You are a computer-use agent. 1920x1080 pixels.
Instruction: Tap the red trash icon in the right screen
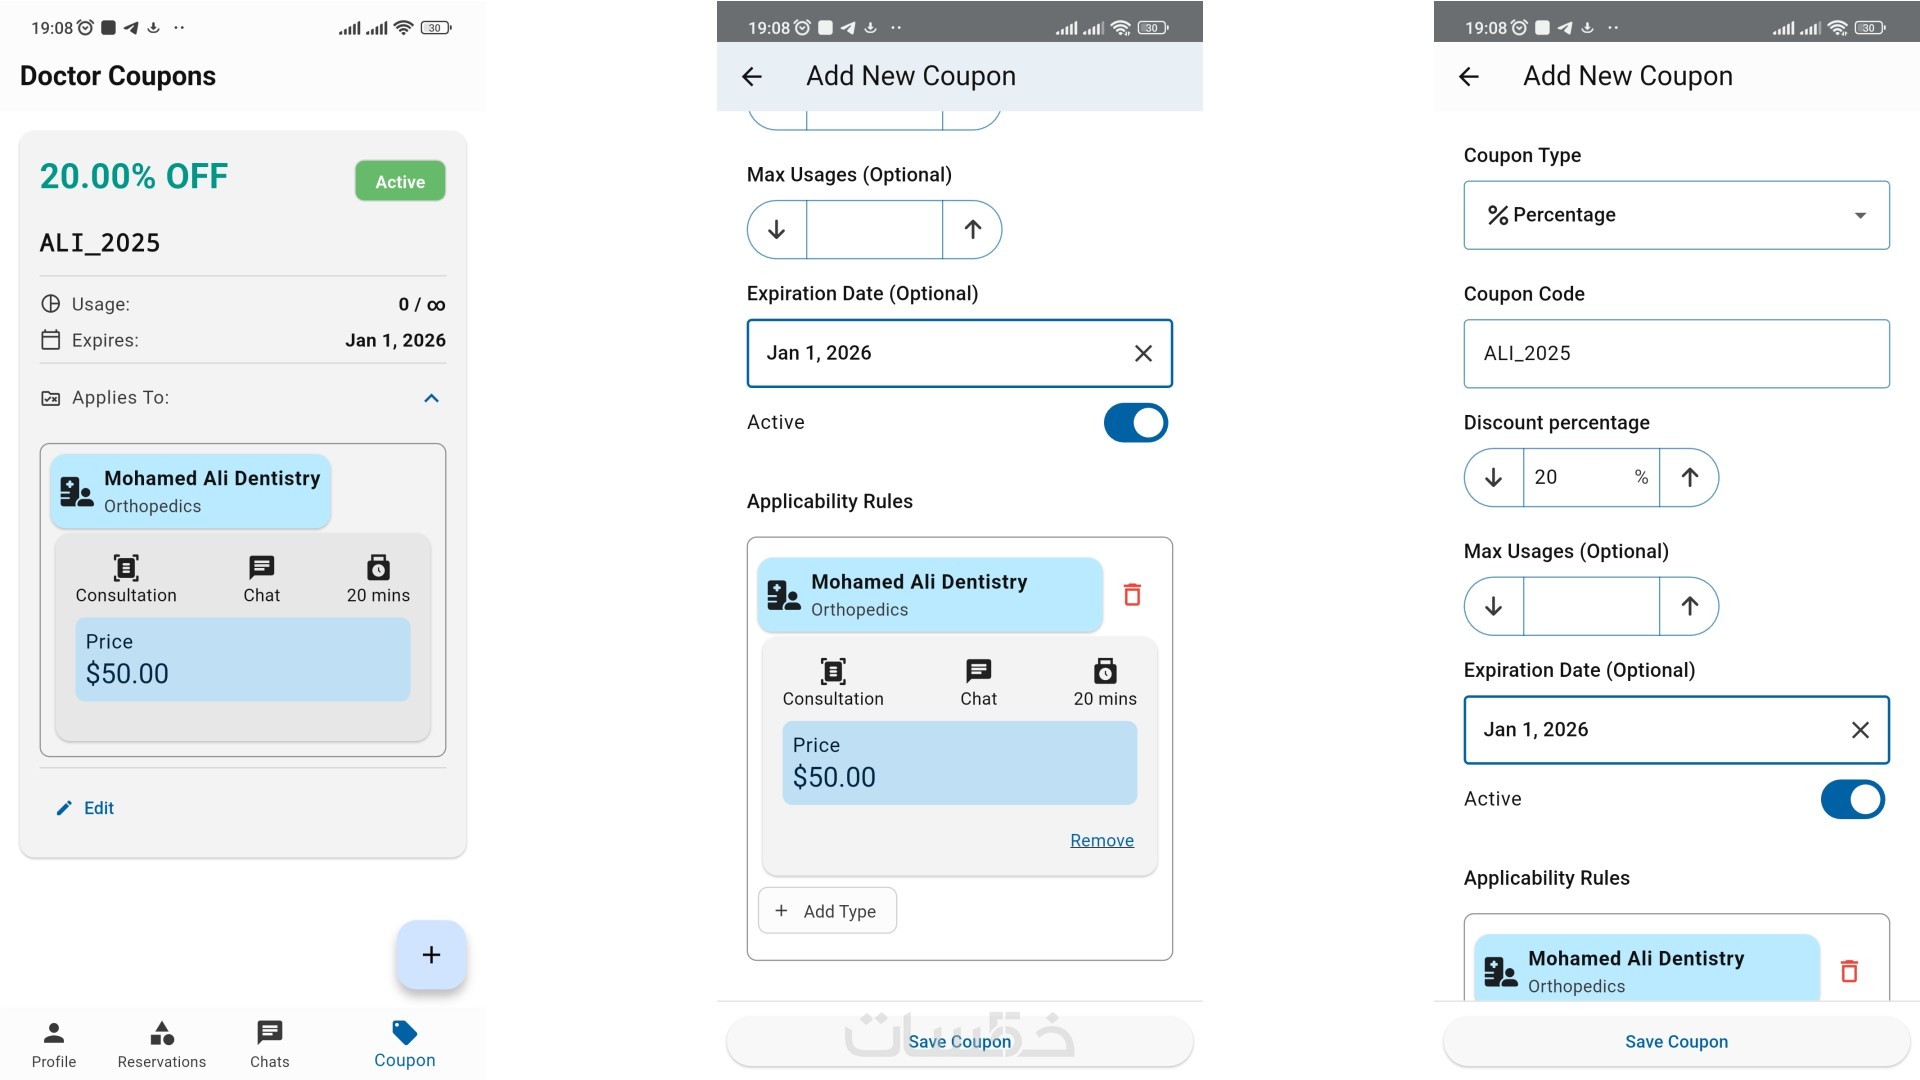(1849, 971)
